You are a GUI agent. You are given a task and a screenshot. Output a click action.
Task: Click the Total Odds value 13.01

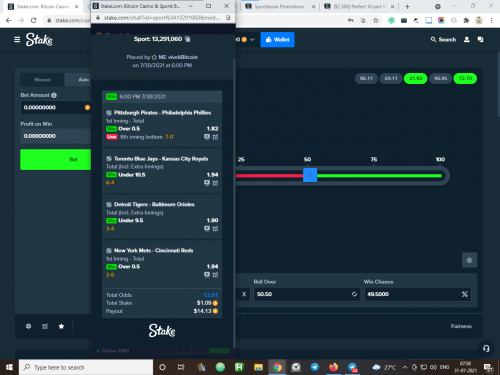[210, 295]
